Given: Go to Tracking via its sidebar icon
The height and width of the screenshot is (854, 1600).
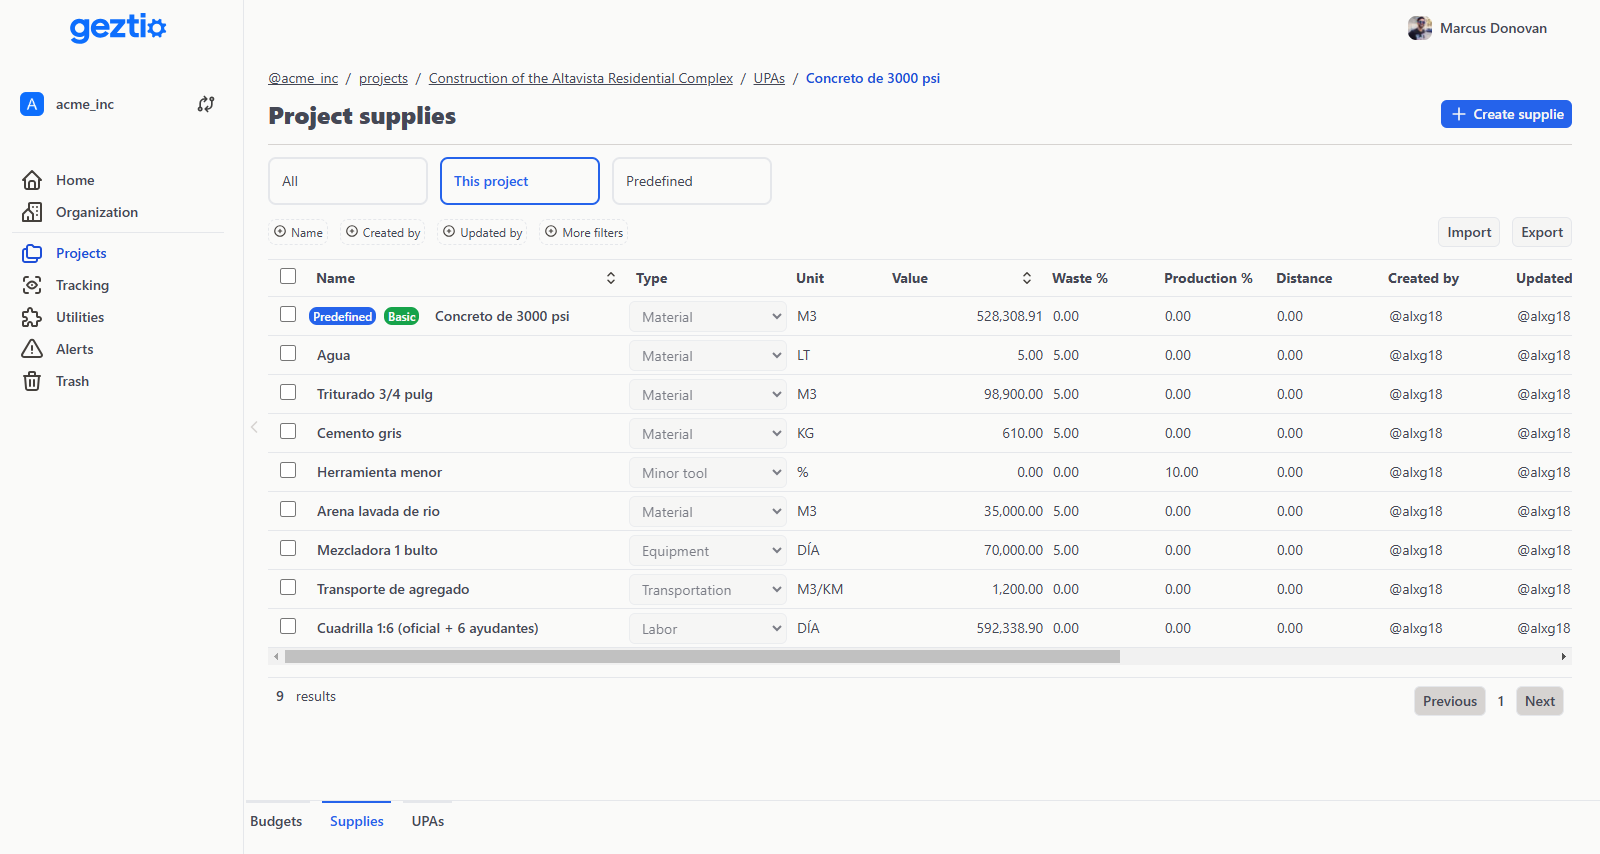Looking at the screenshot, I should pyautogui.click(x=32, y=285).
